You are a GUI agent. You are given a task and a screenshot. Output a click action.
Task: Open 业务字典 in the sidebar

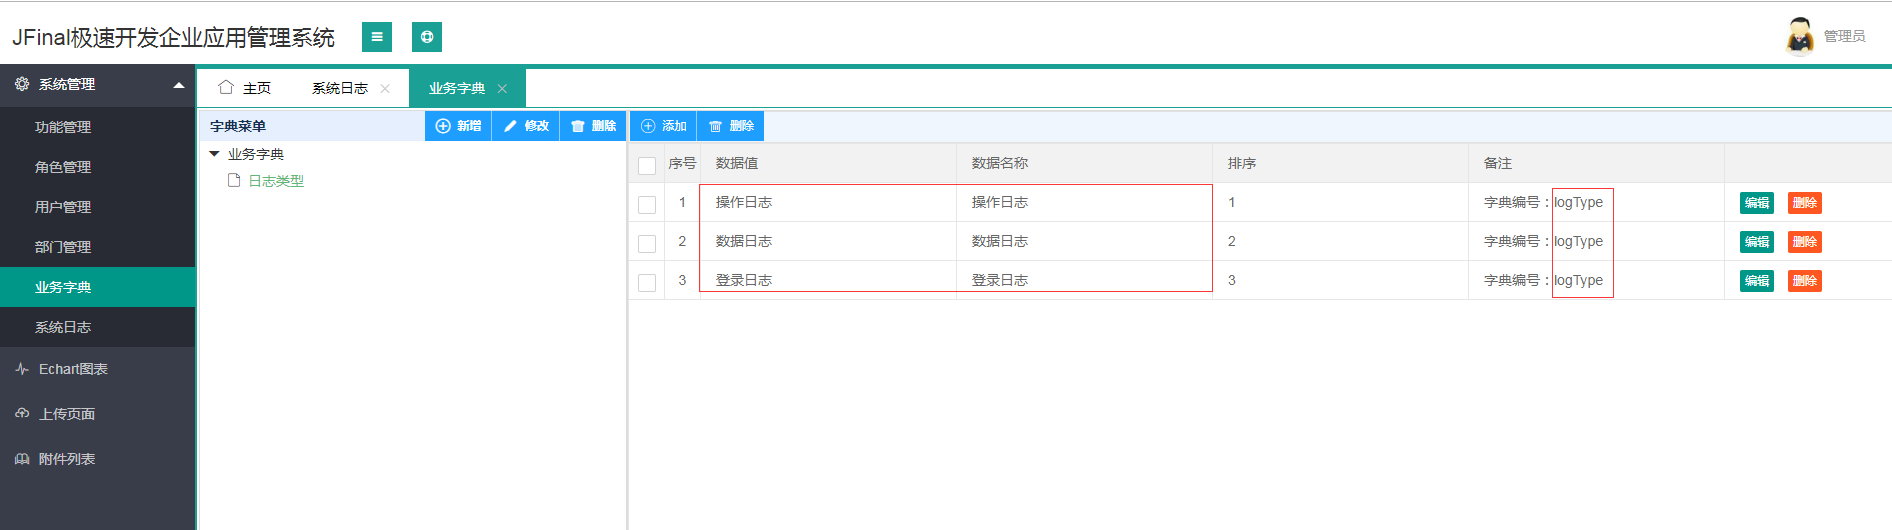[98, 287]
